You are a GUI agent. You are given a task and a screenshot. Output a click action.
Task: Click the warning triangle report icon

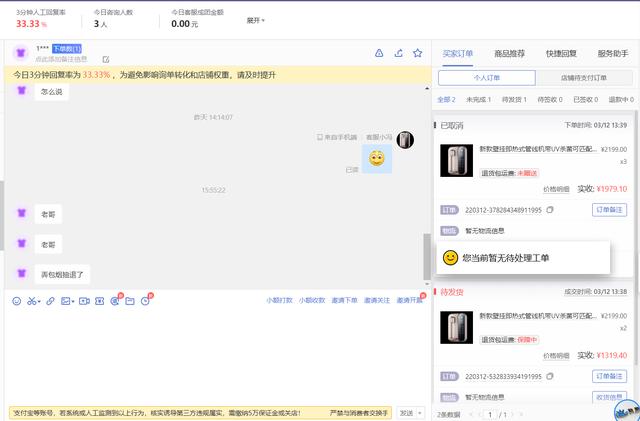pyautogui.click(x=379, y=53)
